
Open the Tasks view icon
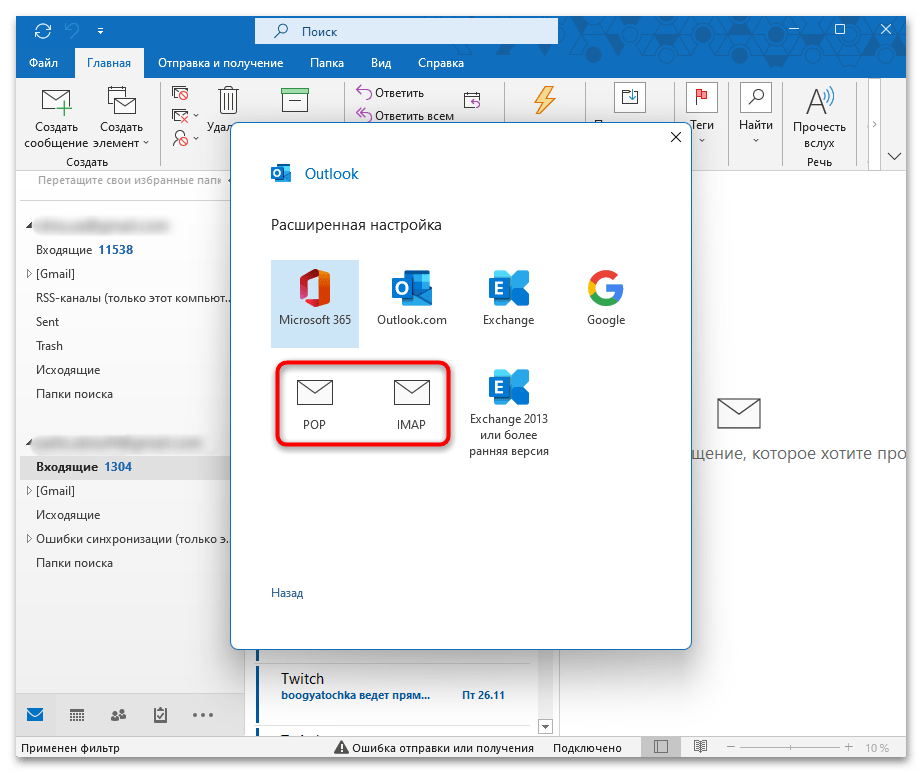[x=160, y=715]
